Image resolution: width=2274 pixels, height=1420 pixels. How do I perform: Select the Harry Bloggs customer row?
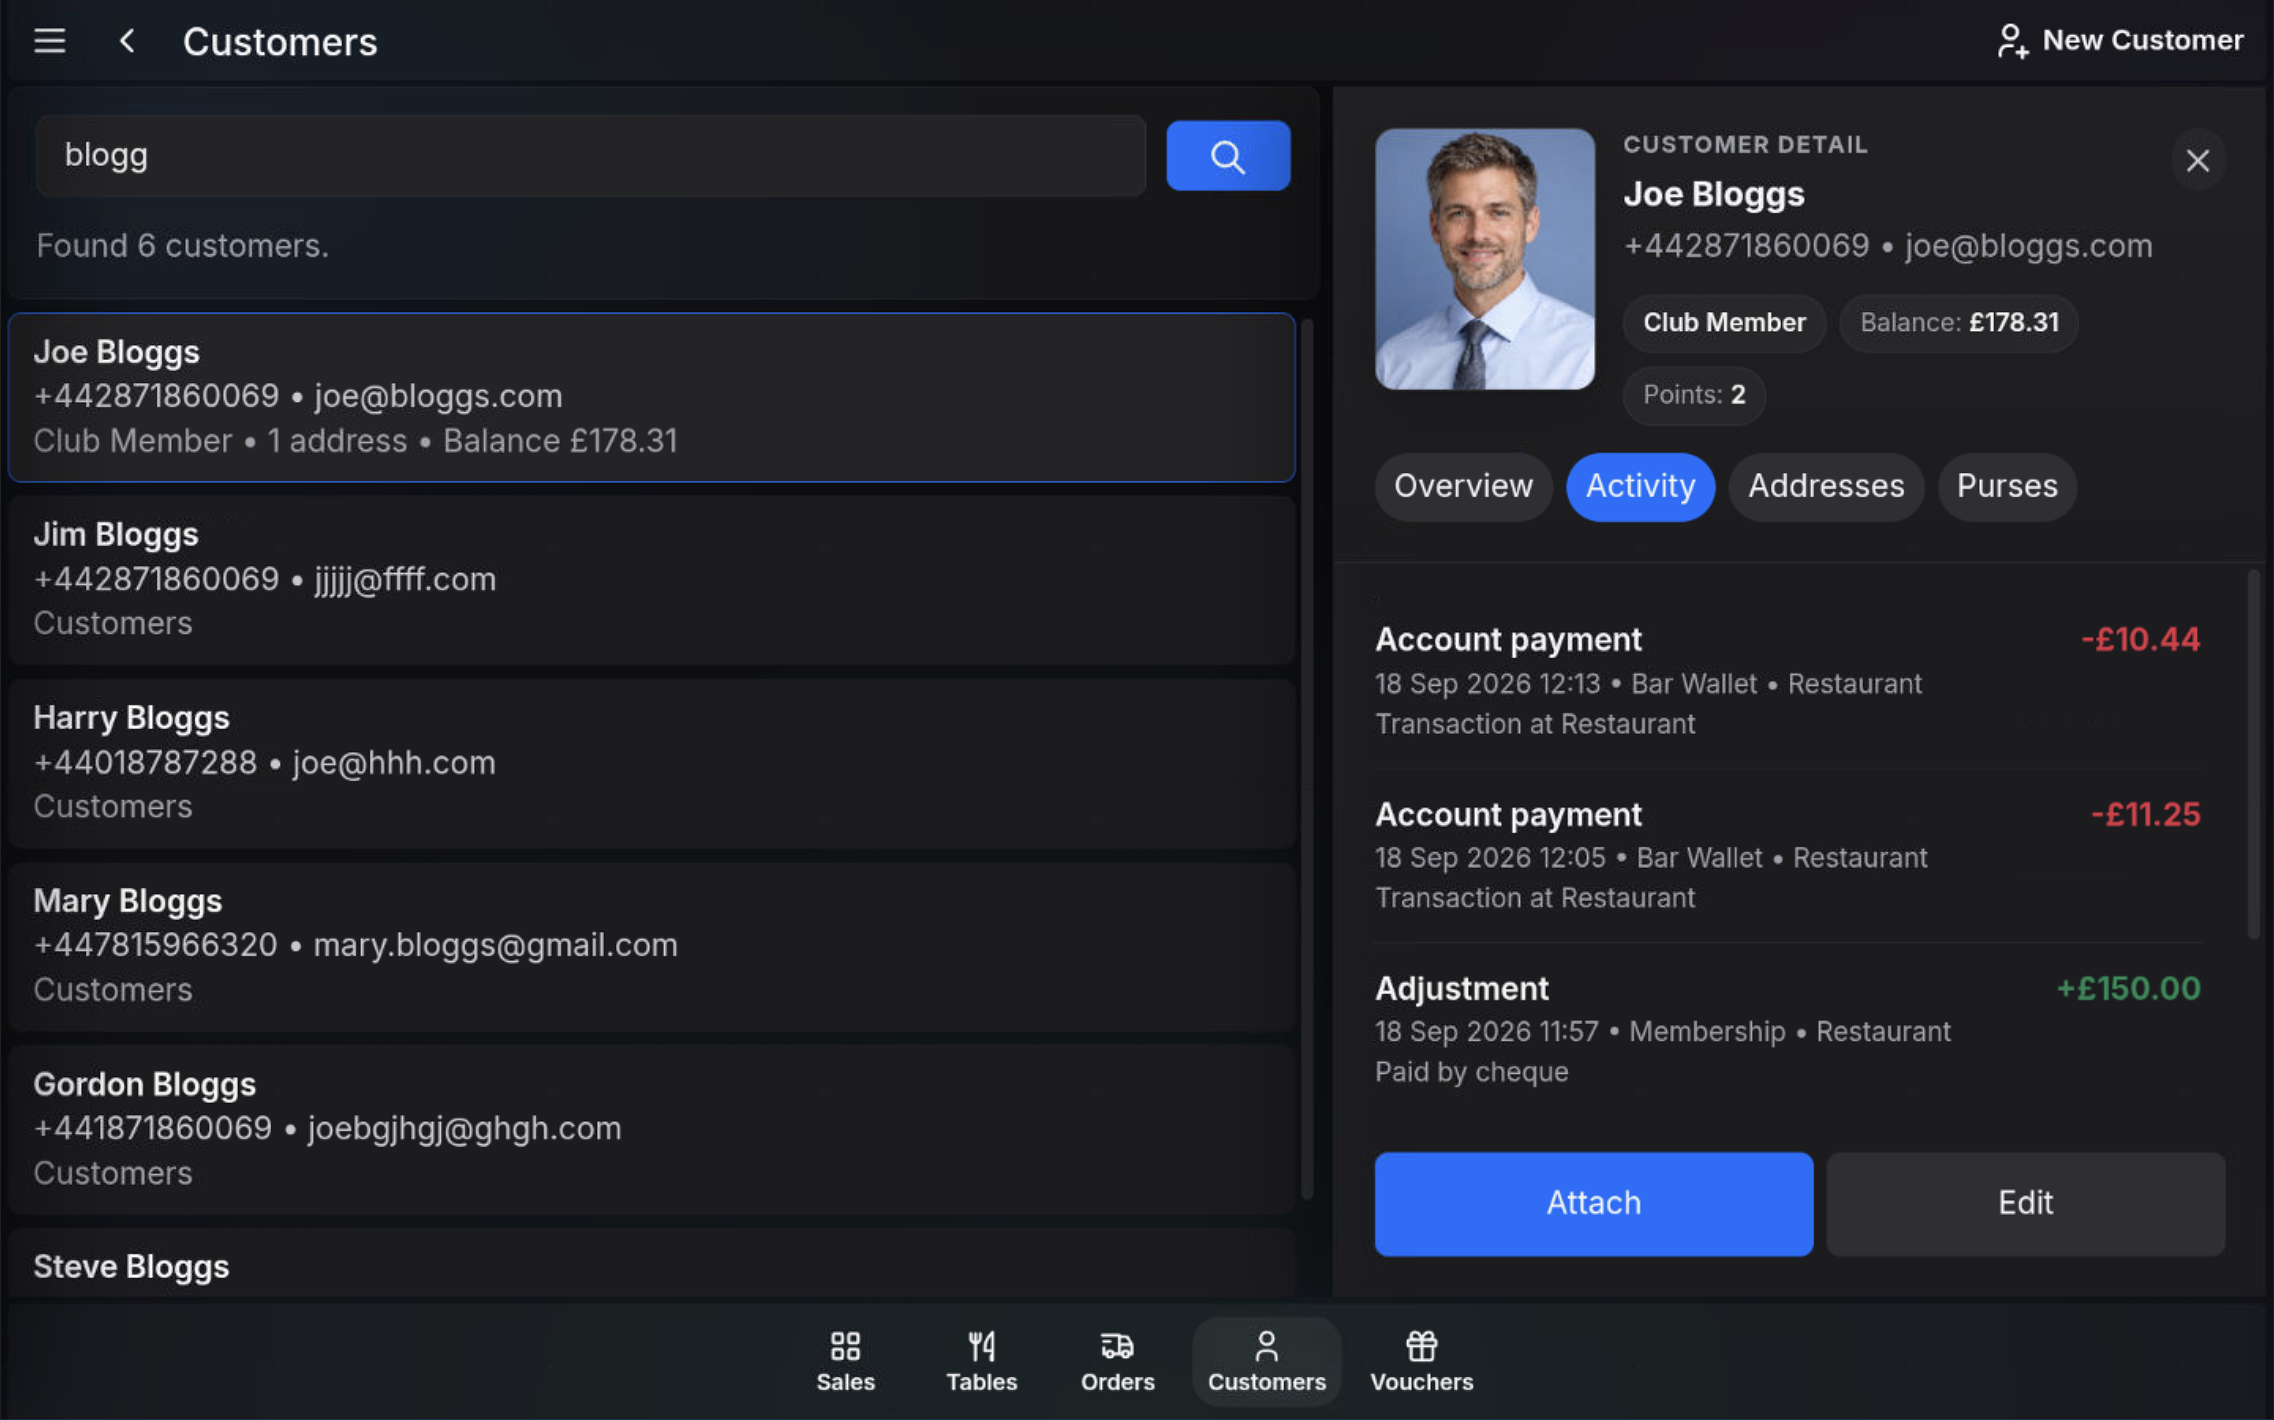651,763
